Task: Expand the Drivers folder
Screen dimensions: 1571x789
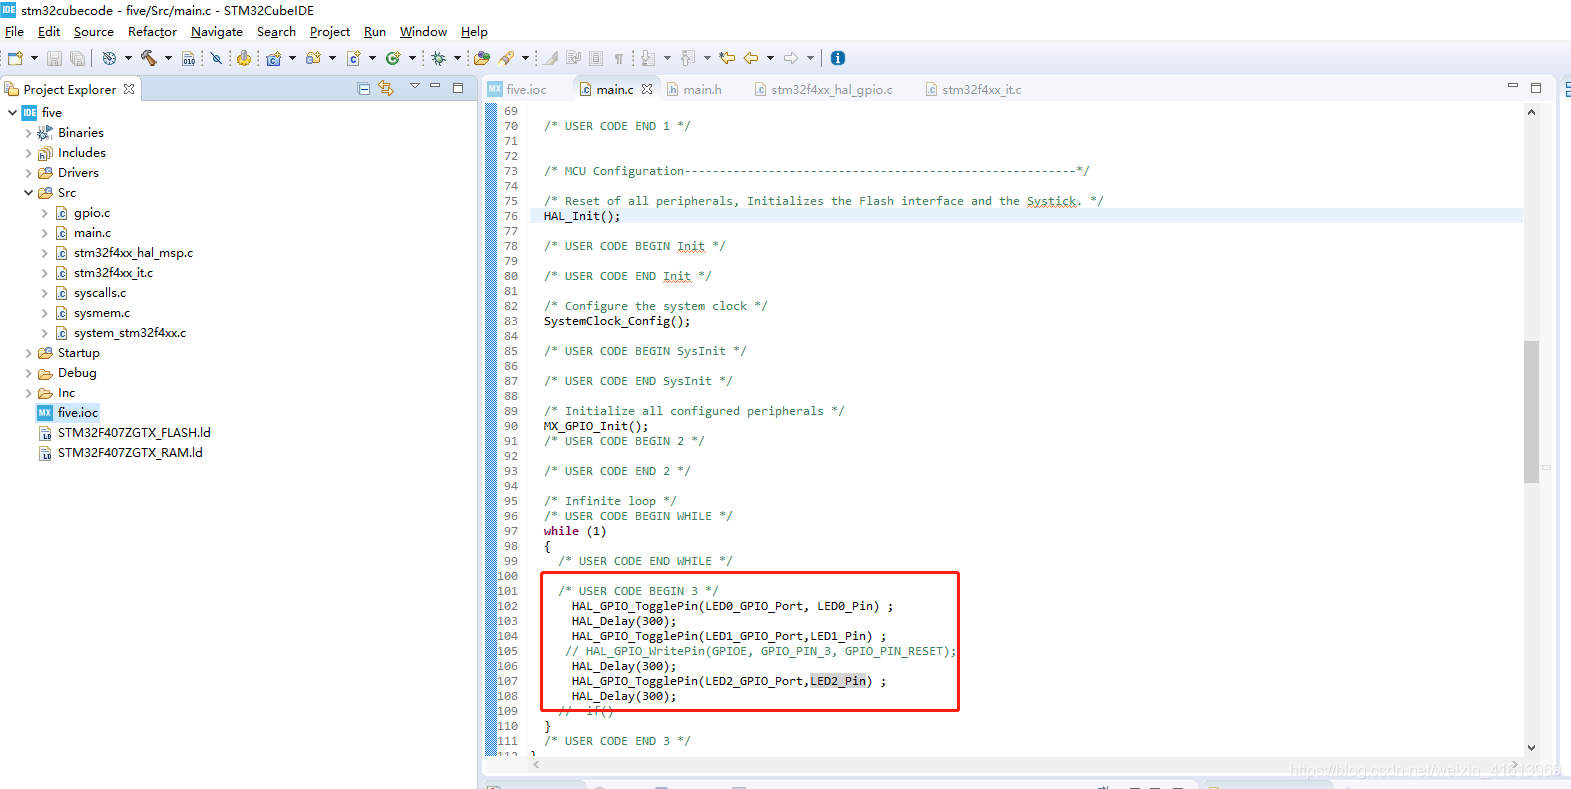Action: (28, 173)
